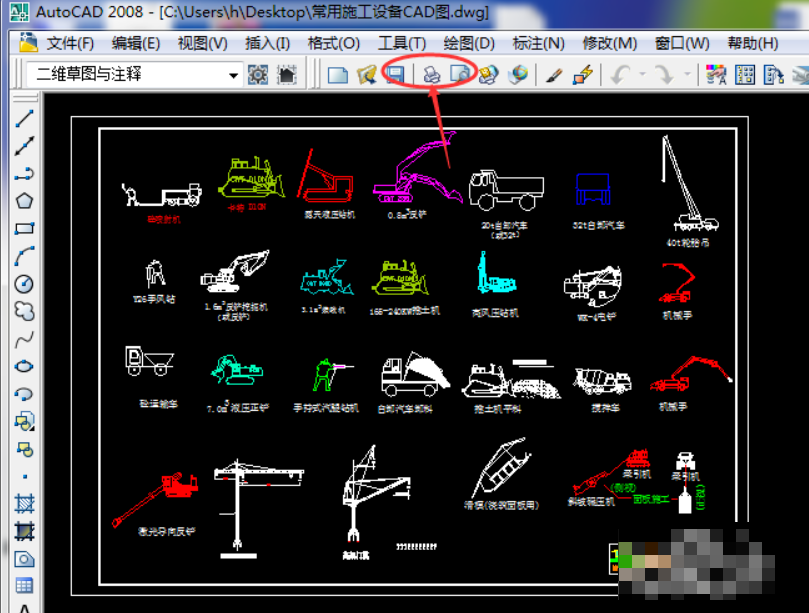809x613 pixels.
Task: Select the Polygon tool
Action: 24,201
